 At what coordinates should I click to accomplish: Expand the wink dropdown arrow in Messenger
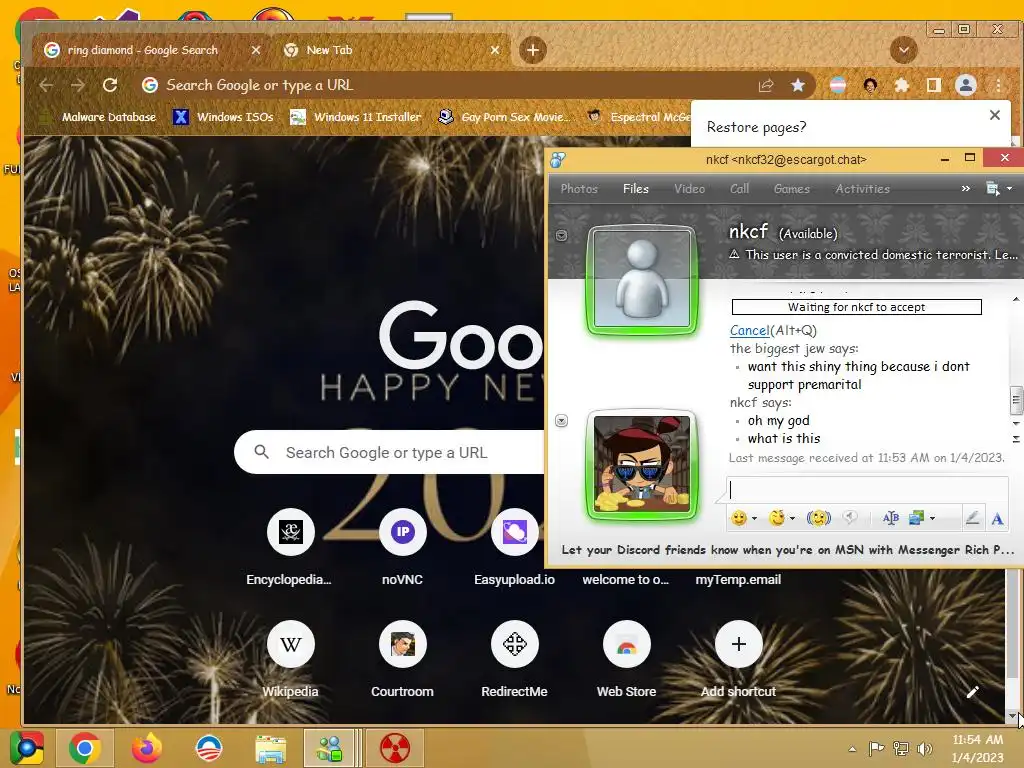(792, 519)
